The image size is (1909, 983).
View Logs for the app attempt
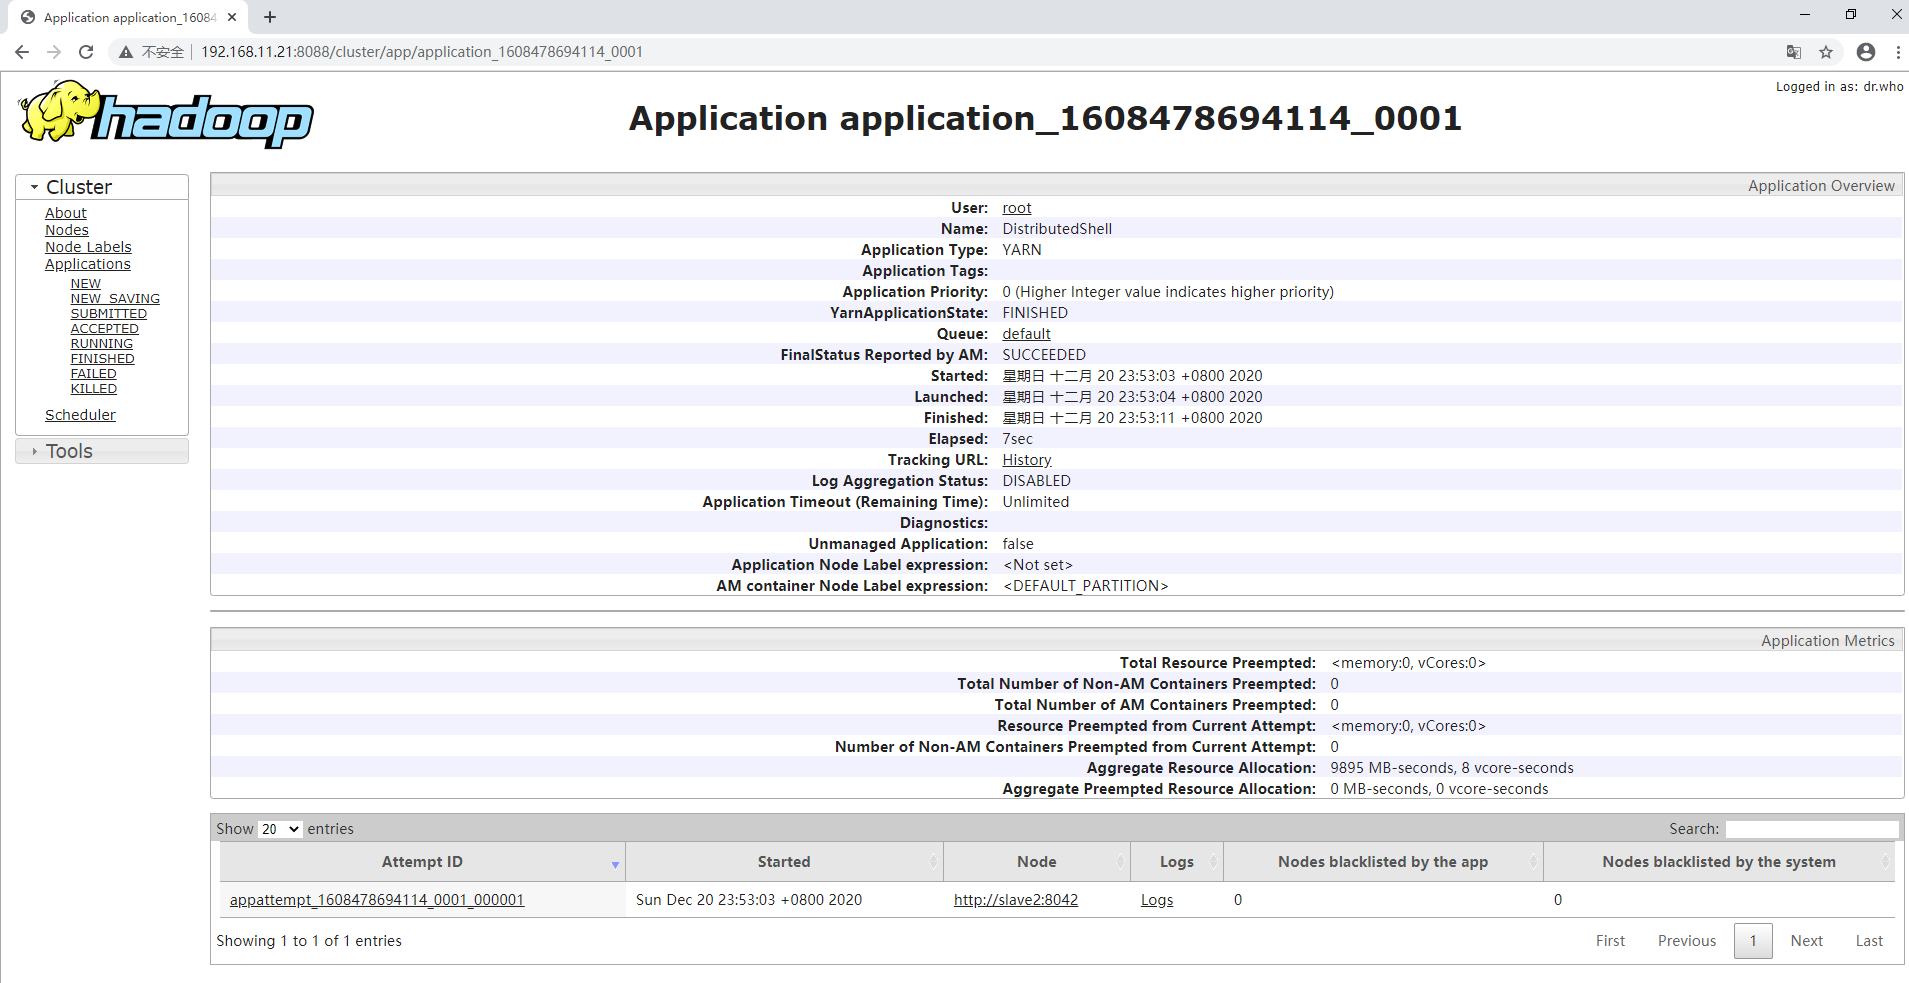(x=1156, y=899)
